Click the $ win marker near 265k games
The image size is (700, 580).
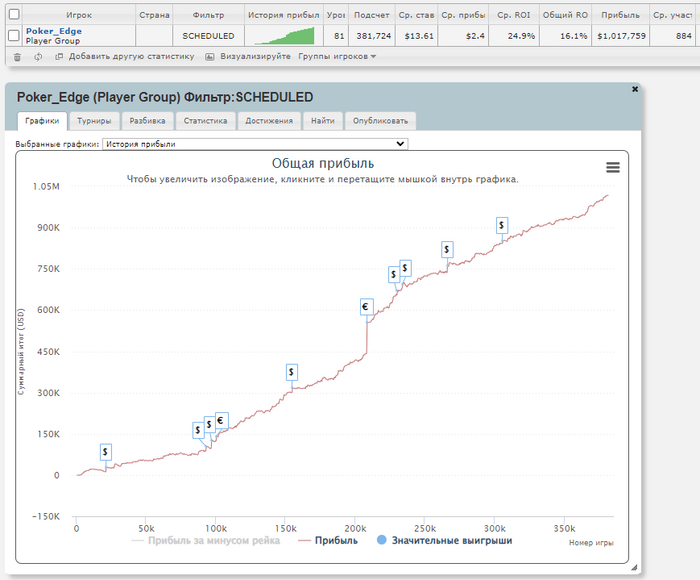point(447,249)
